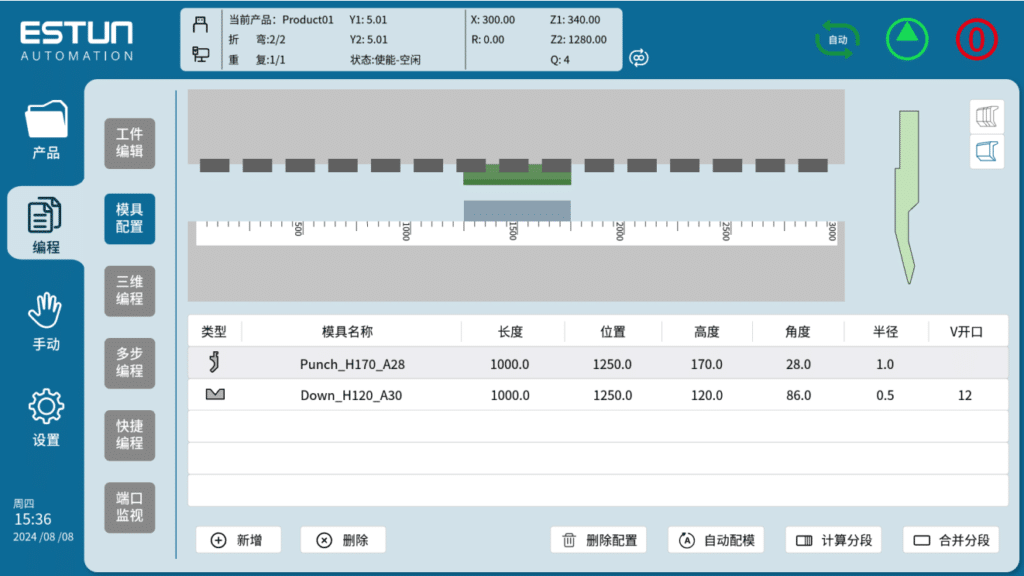Open the 端口监视 tab
1024x576 pixels.
pyautogui.click(x=129, y=507)
